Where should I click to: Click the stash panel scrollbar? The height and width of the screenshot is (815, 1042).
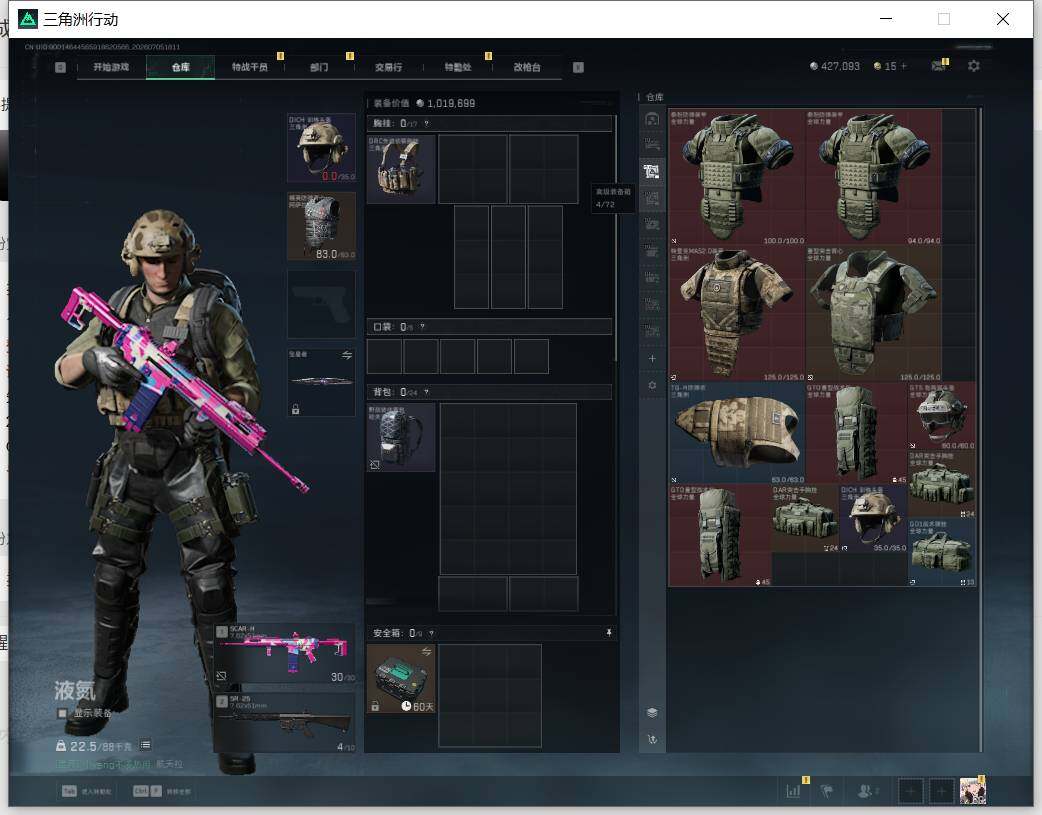tap(981, 429)
